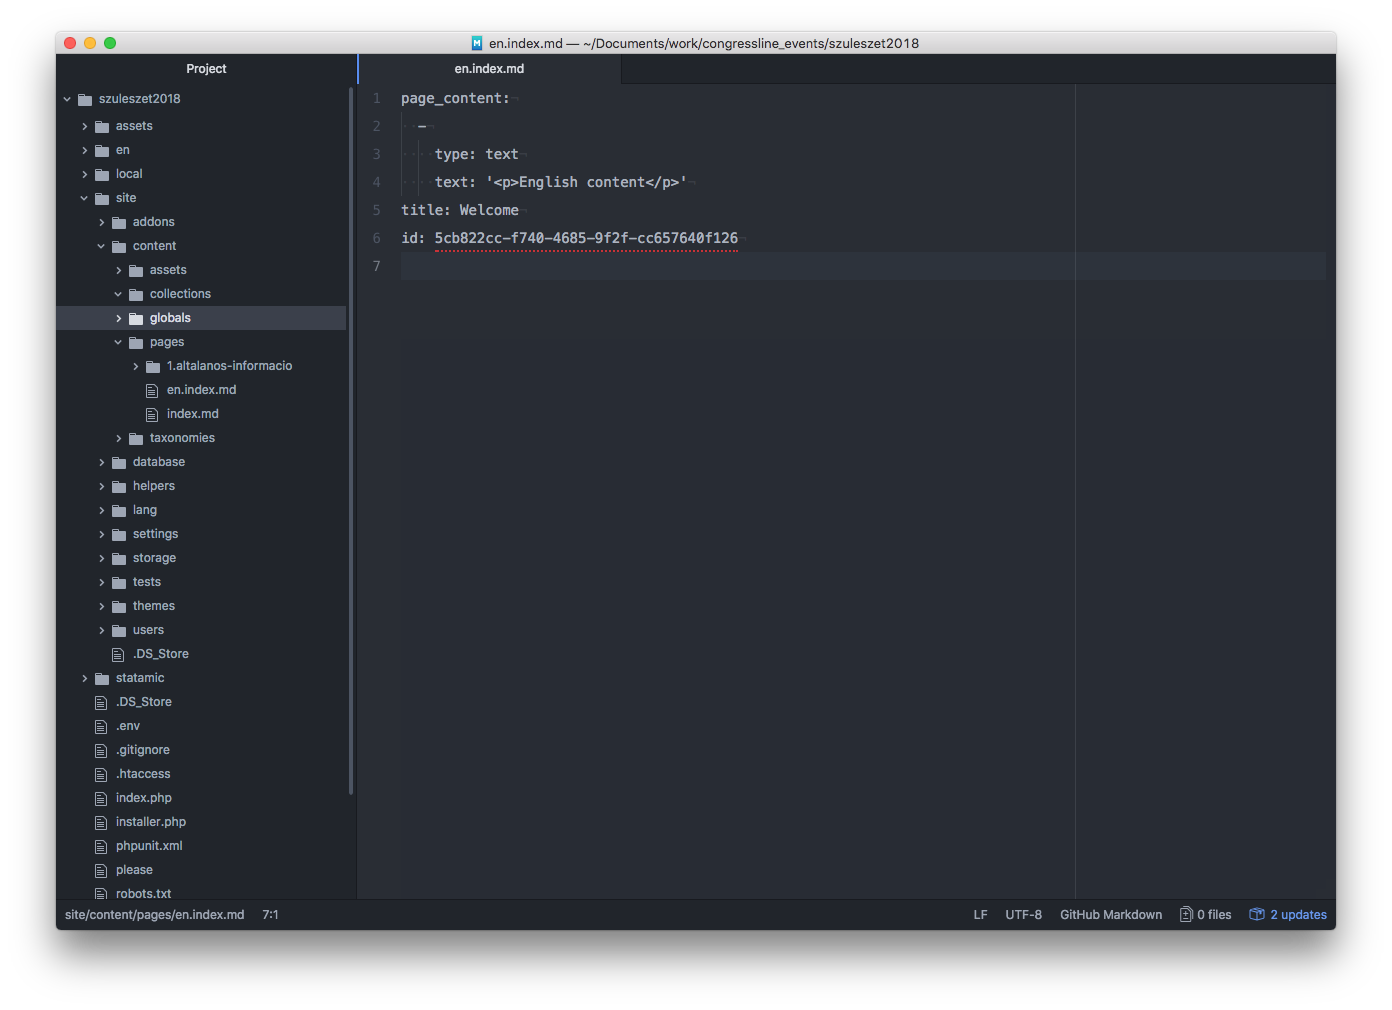Click the installer.php file icon

tap(101, 822)
